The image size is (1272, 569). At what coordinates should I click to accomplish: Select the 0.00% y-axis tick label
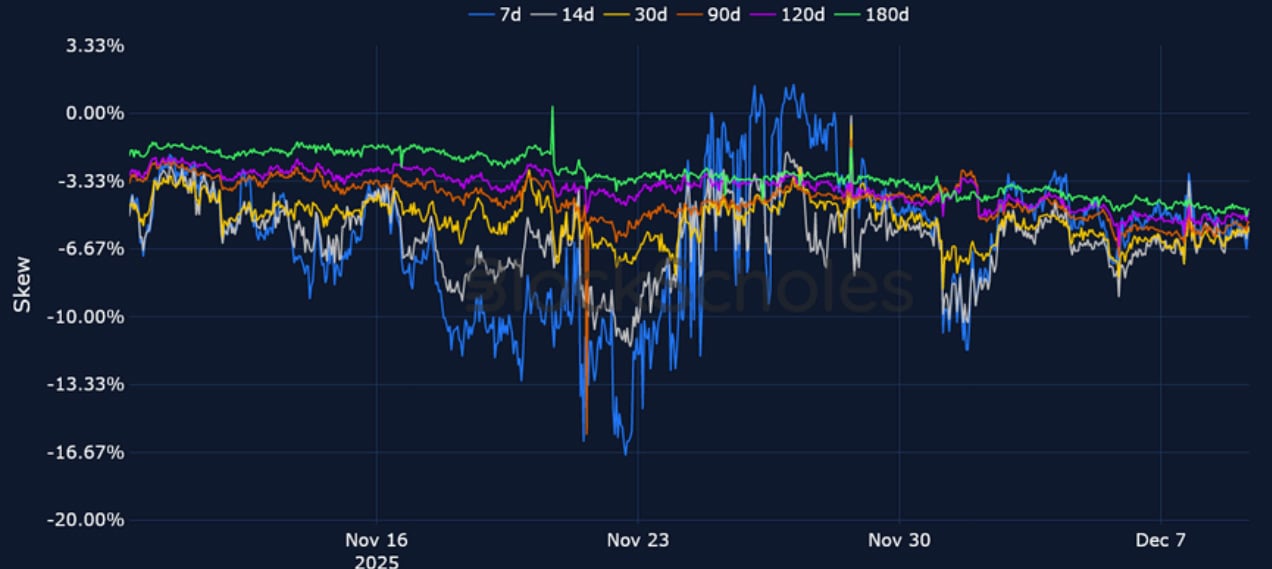pyautogui.click(x=95, y=114)
